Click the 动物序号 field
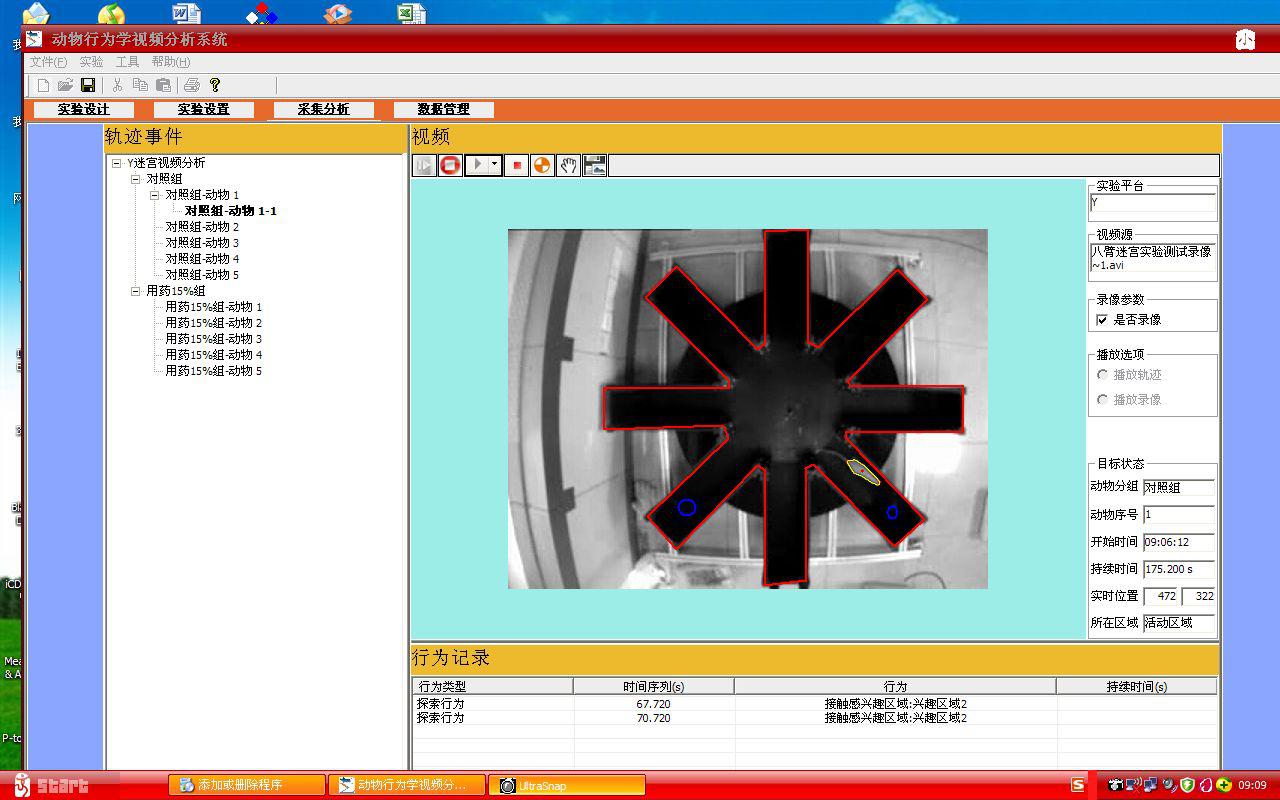 [1178, 514]
